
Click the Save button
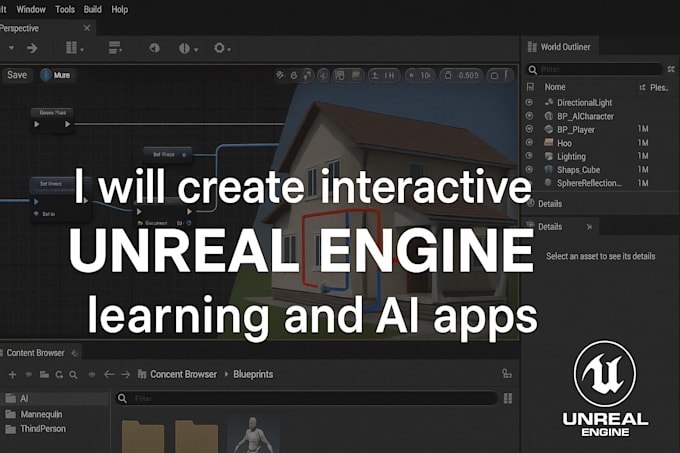coord(17,75)
